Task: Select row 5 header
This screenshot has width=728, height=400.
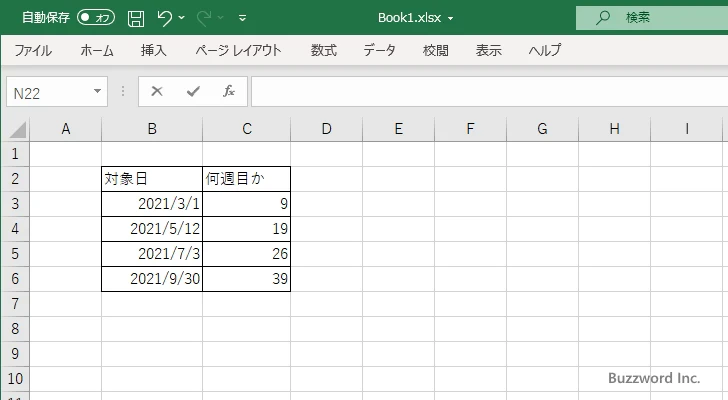Action: click(15, 254)
